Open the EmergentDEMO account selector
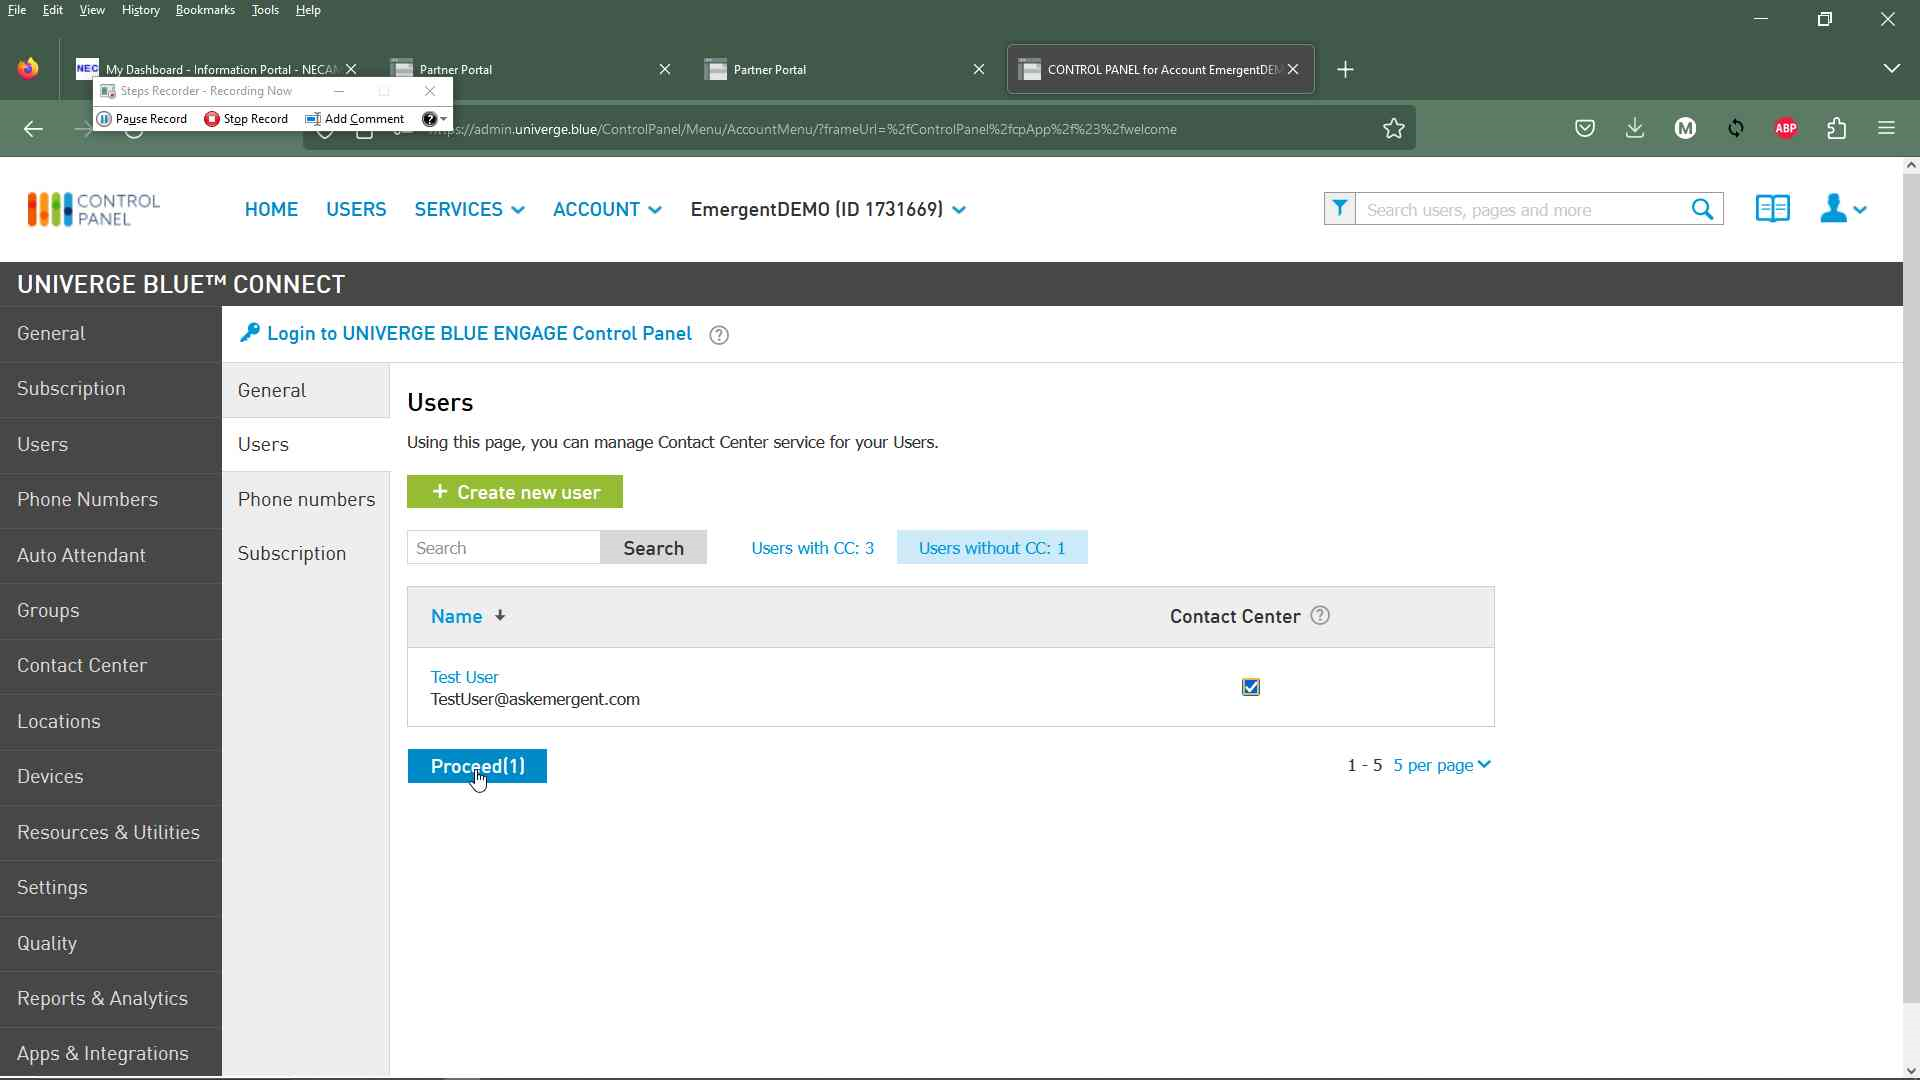Screen dimensions: 1920x1080 (x=828, y=210)
